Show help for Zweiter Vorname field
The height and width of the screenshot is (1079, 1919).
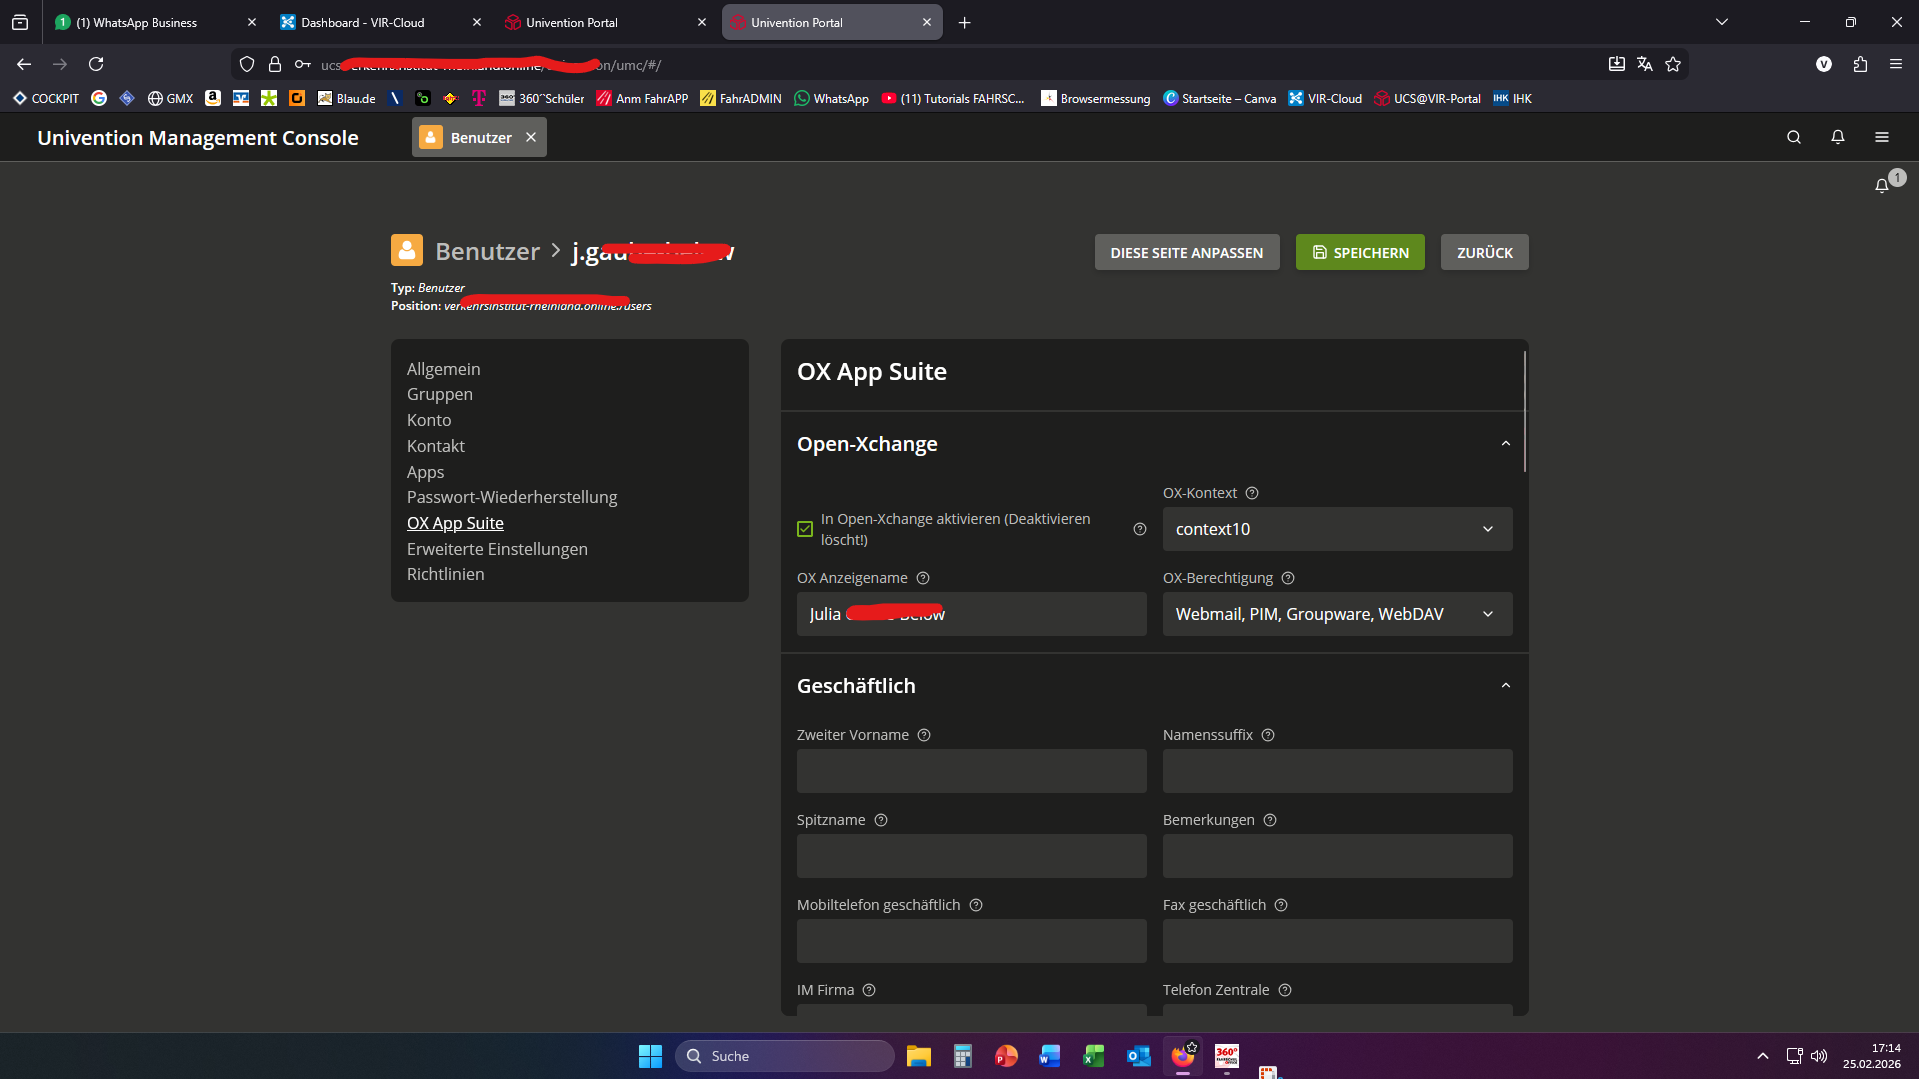click(924, 735)
